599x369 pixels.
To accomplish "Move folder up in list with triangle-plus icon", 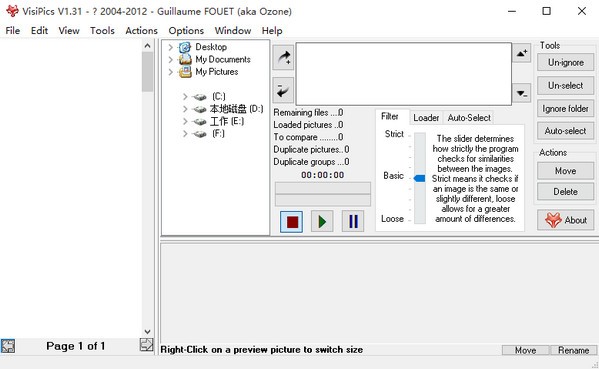I will (x=521, y=53).
